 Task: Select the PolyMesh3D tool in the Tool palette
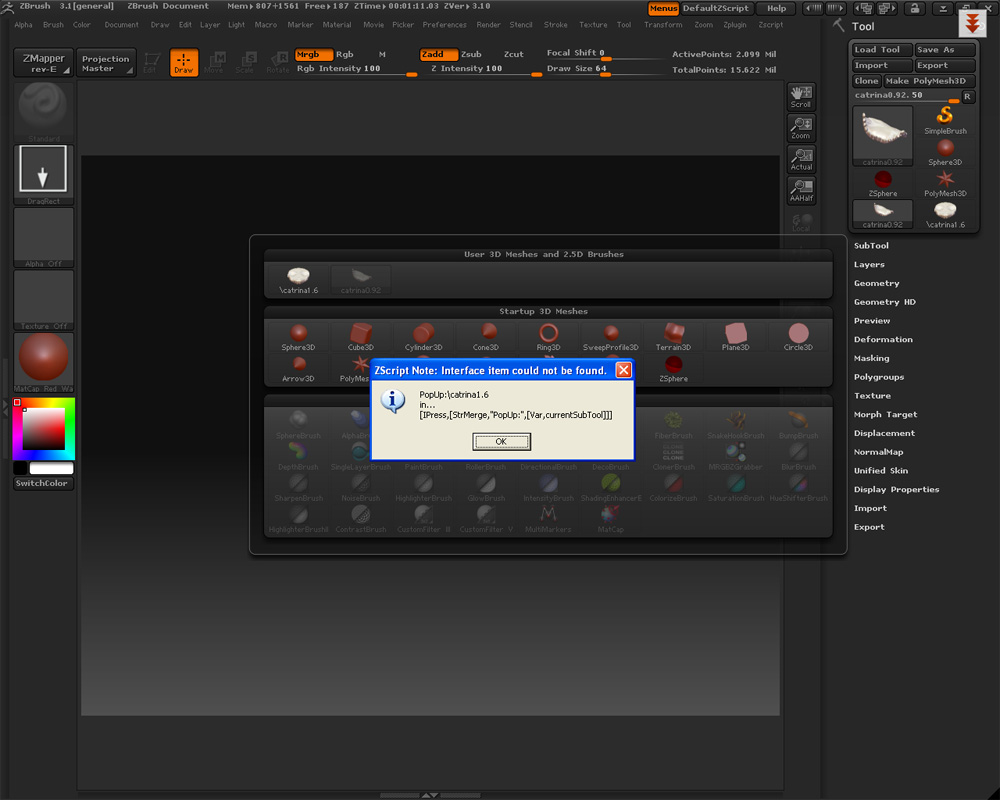pyautogui.click(x=944, y=180)
